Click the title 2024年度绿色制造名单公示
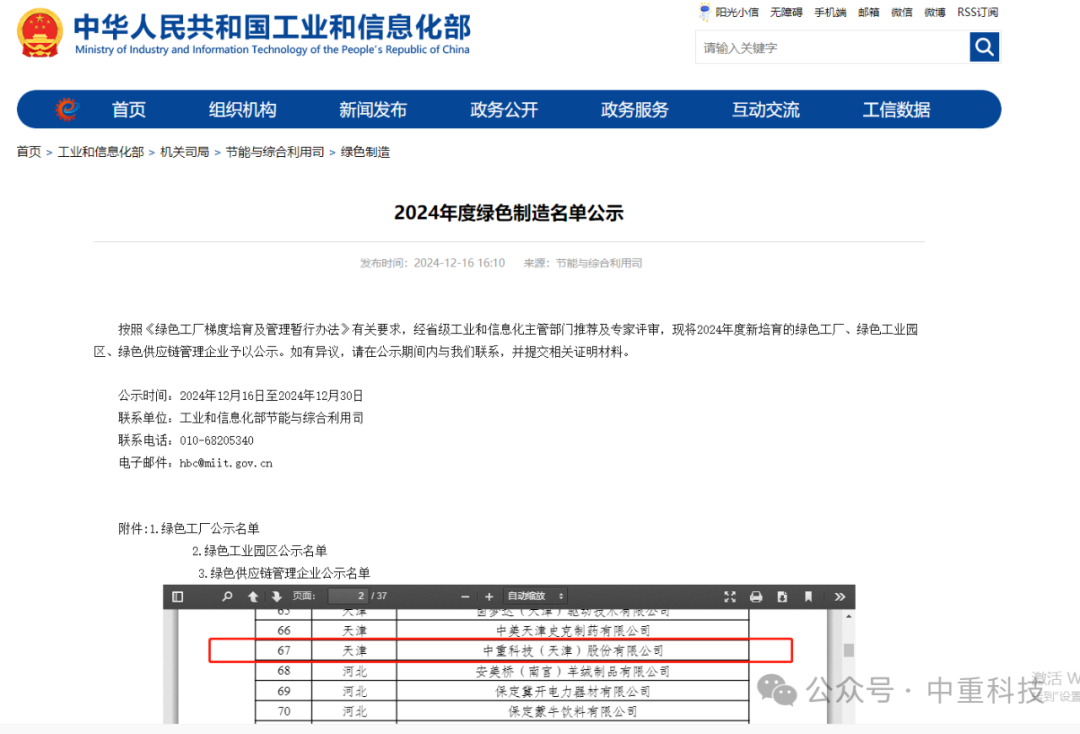The width and height of the screenshot is (1080, 734). pos(508,213)
